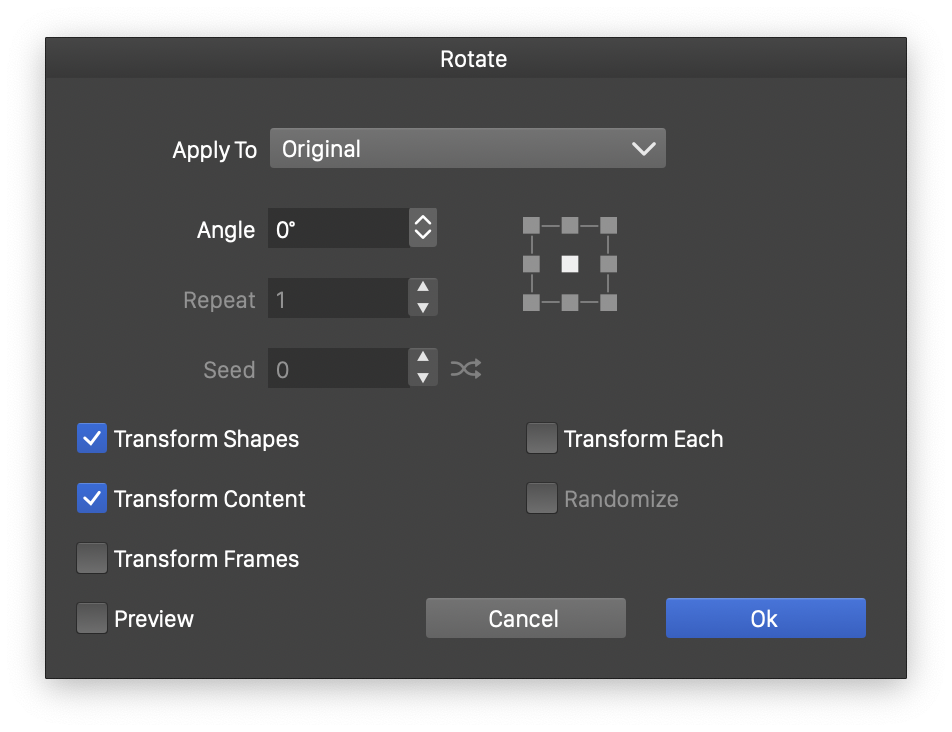This screenshot has width=952, height=732.
Task: Select the center rotation anchor point
Action: tap(570, 264)
